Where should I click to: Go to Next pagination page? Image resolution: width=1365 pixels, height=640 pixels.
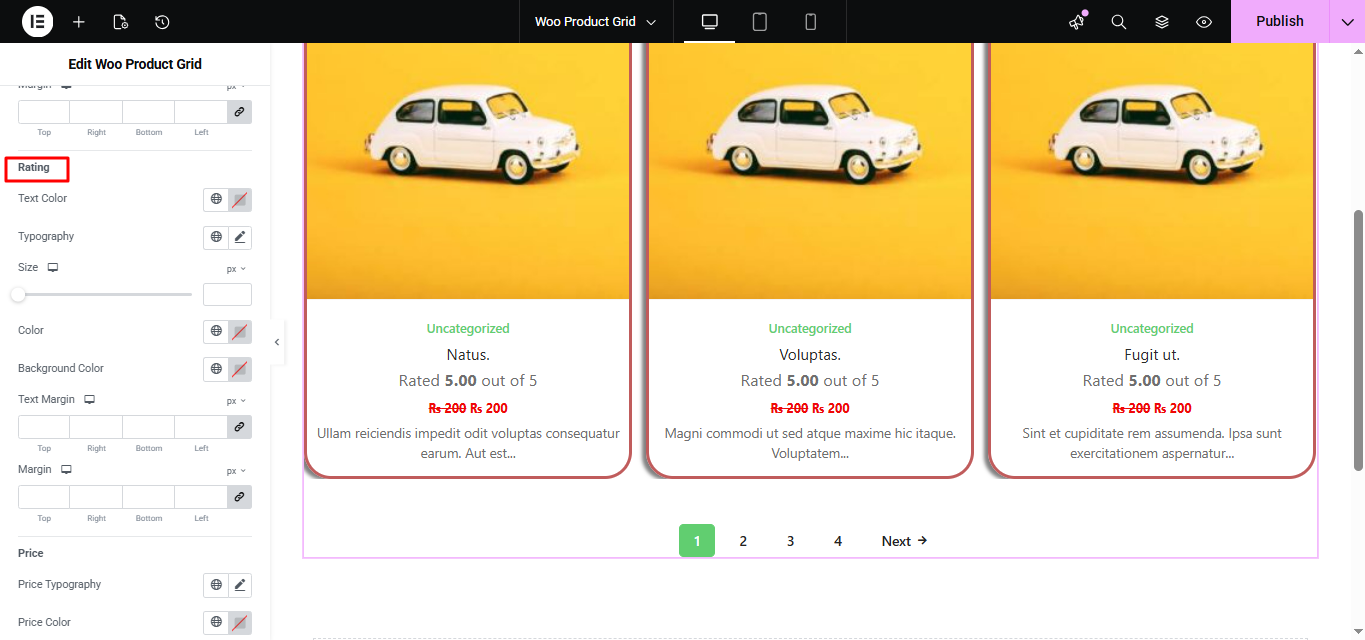pyautogui.click(x=904, y=541)
